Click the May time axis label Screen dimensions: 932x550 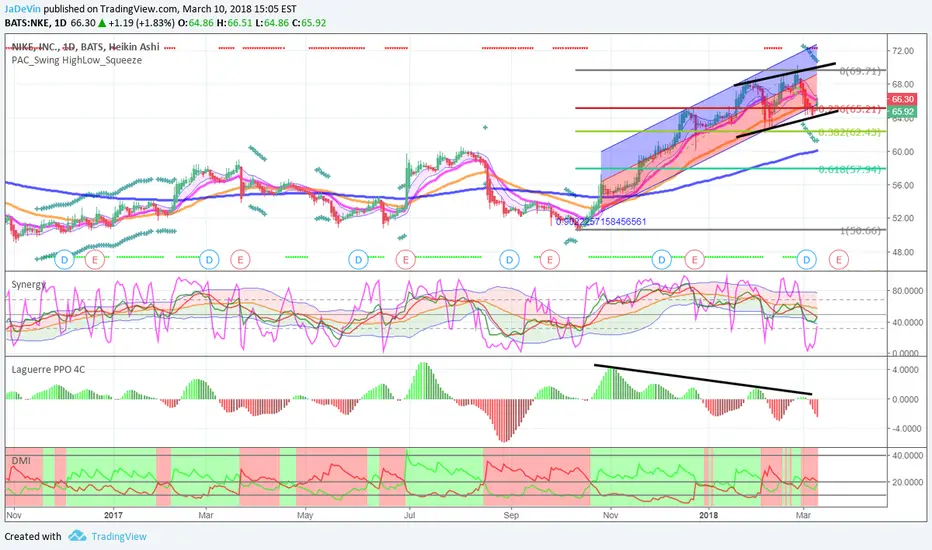[305, 515]
